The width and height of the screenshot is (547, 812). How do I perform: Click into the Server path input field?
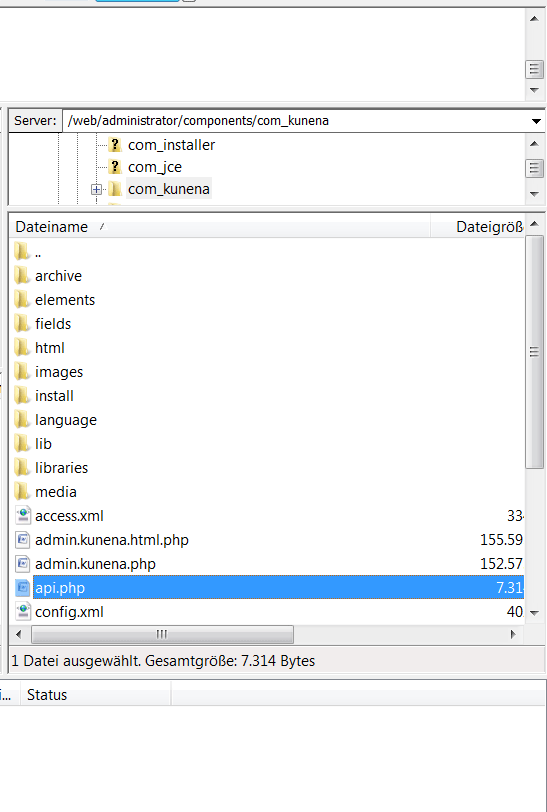point(295,121)
